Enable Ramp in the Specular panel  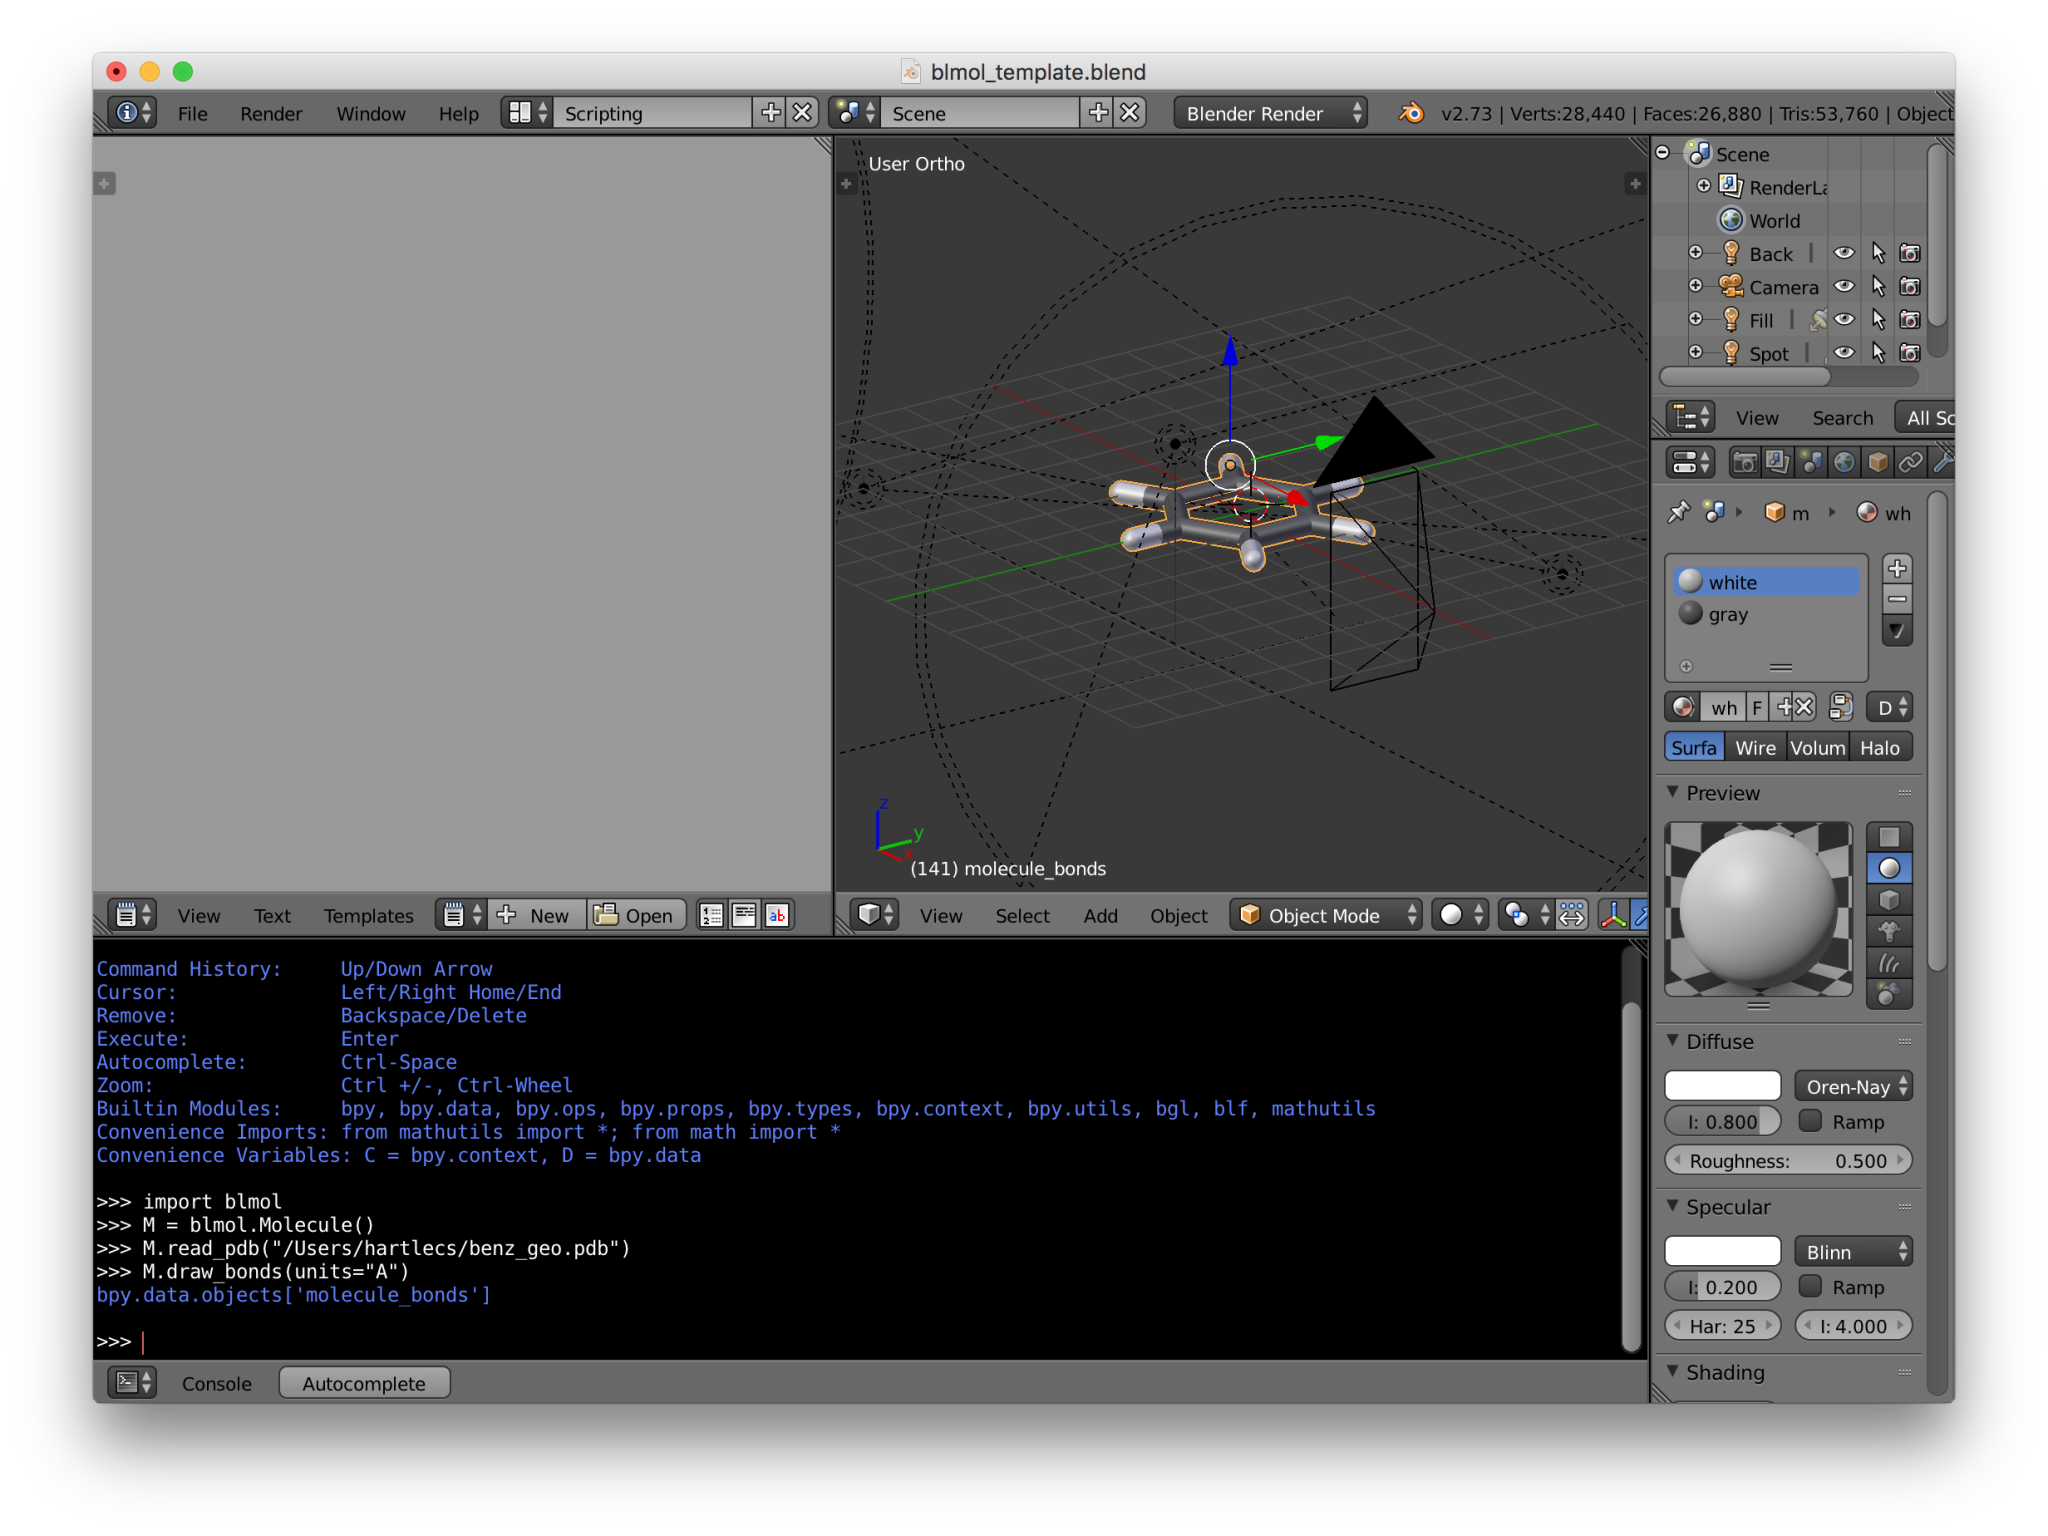pyautogui.click(x=1809, y=1287)
